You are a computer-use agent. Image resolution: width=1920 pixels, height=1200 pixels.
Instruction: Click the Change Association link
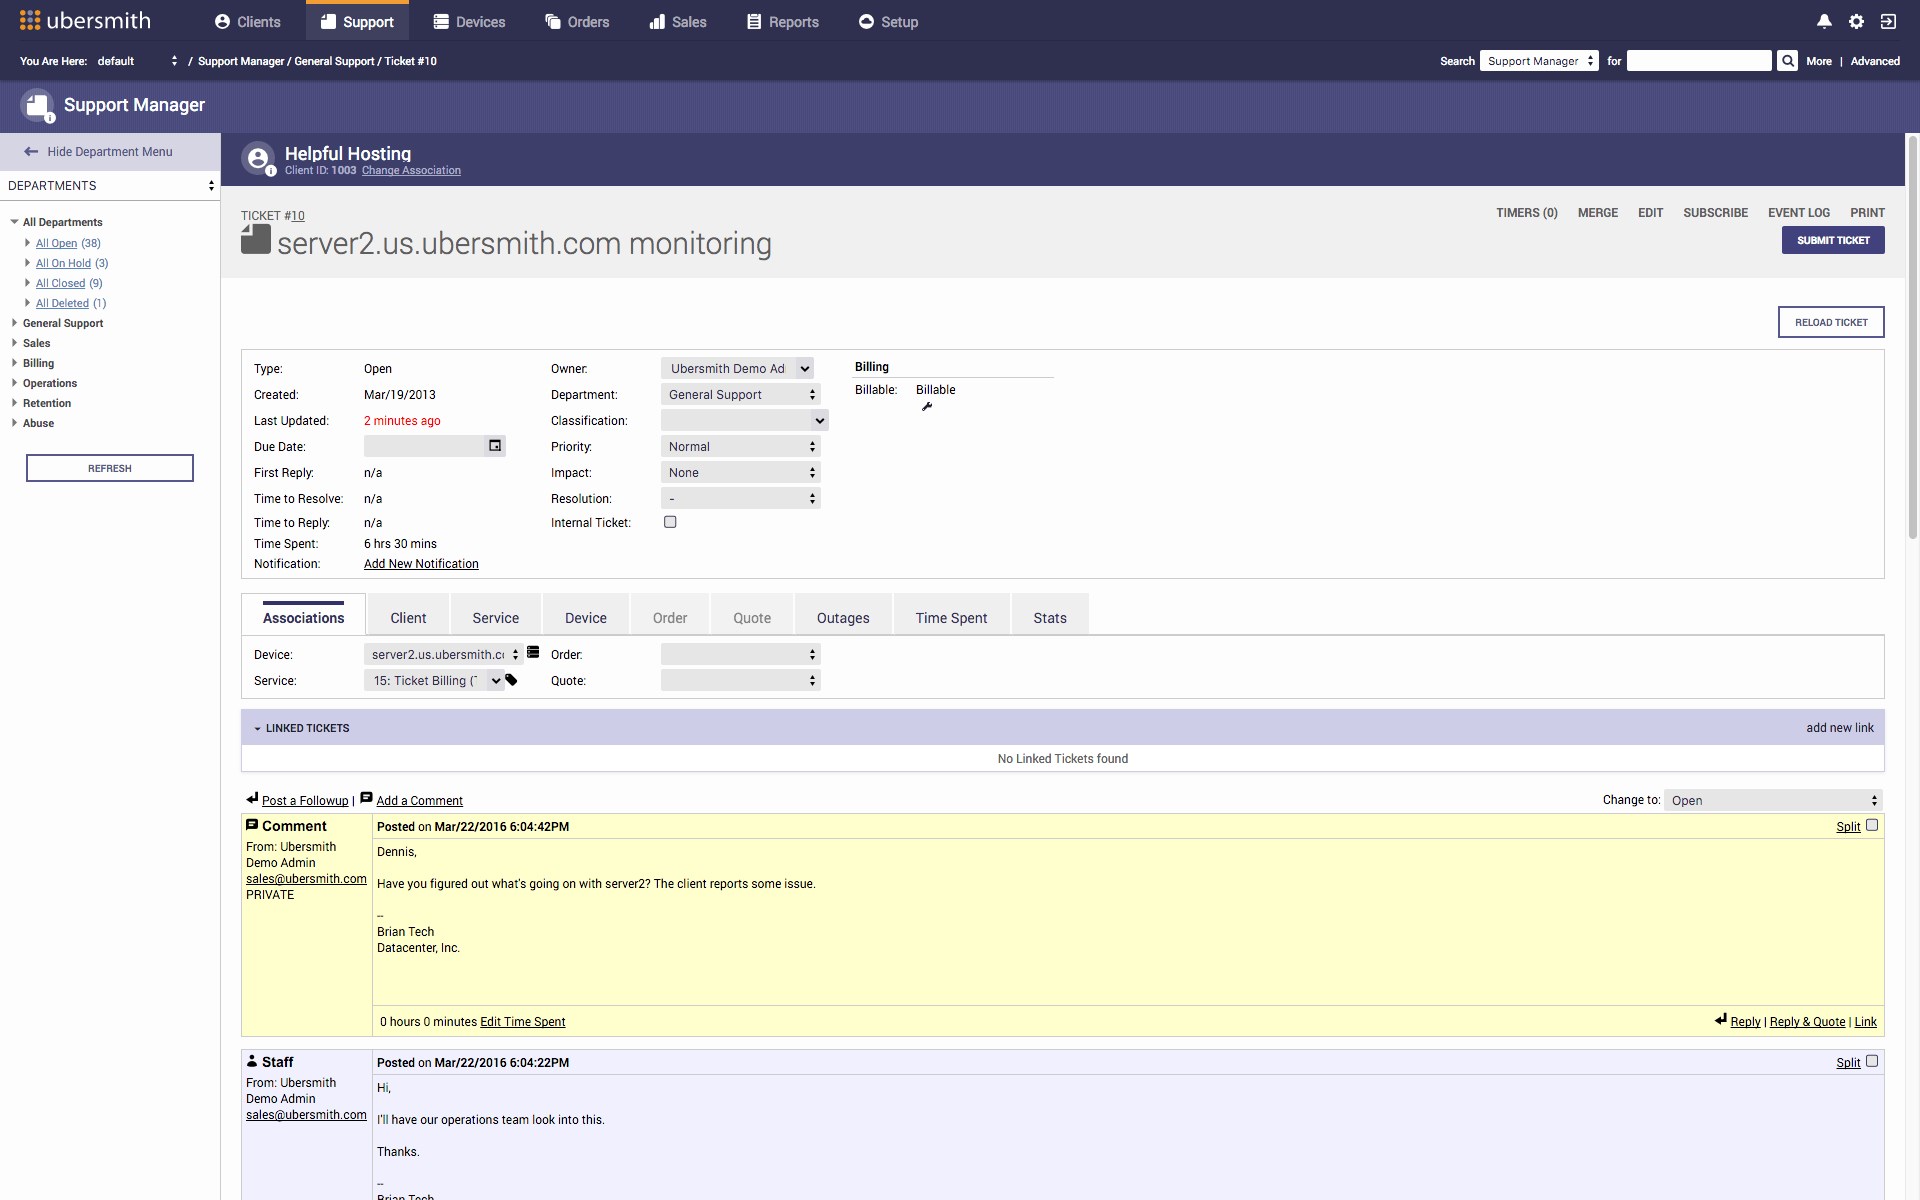(411, 171)
